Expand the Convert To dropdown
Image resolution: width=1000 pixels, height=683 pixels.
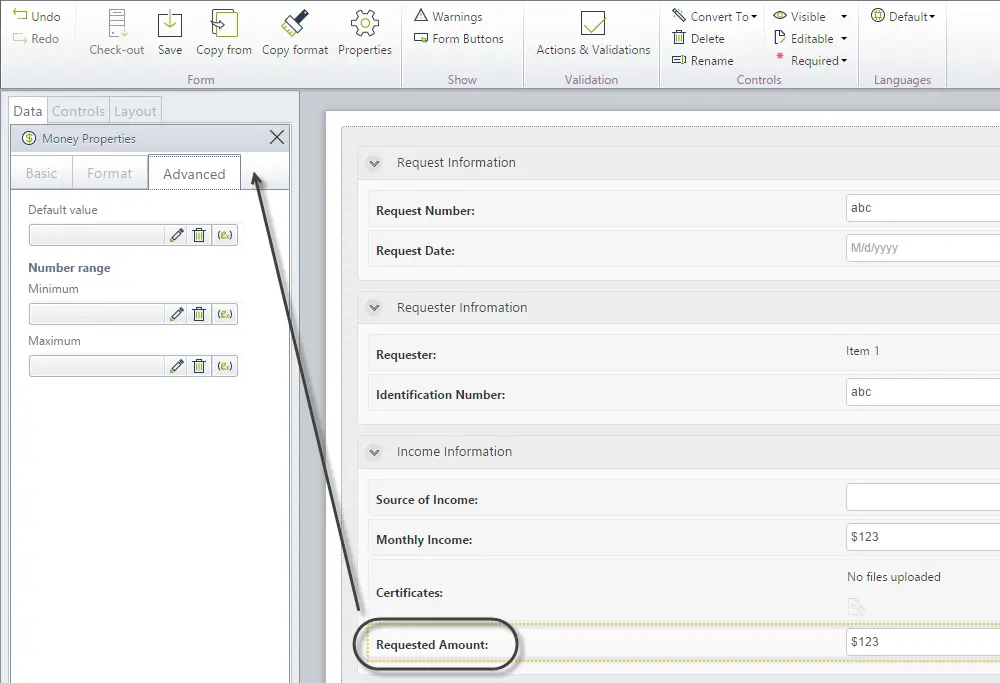click(x=754, y=17)
